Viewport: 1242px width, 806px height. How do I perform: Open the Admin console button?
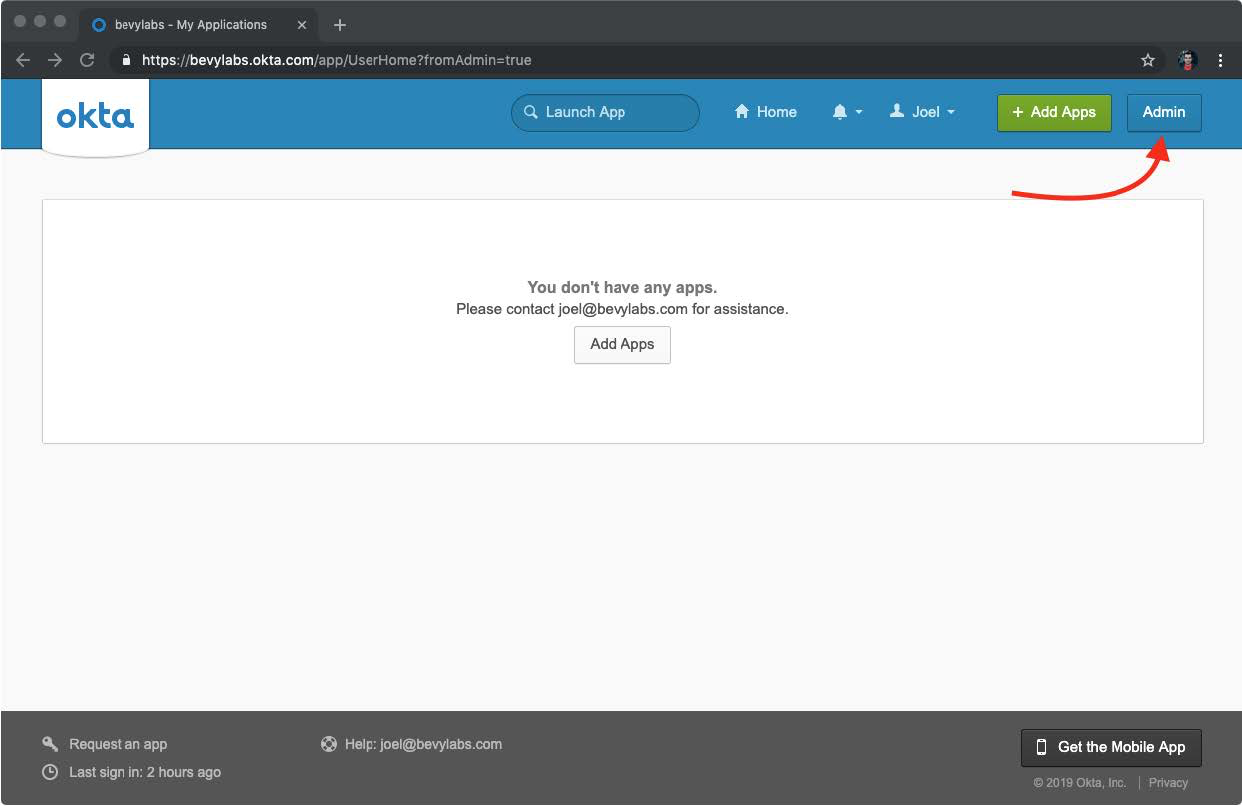point(1164,112)
